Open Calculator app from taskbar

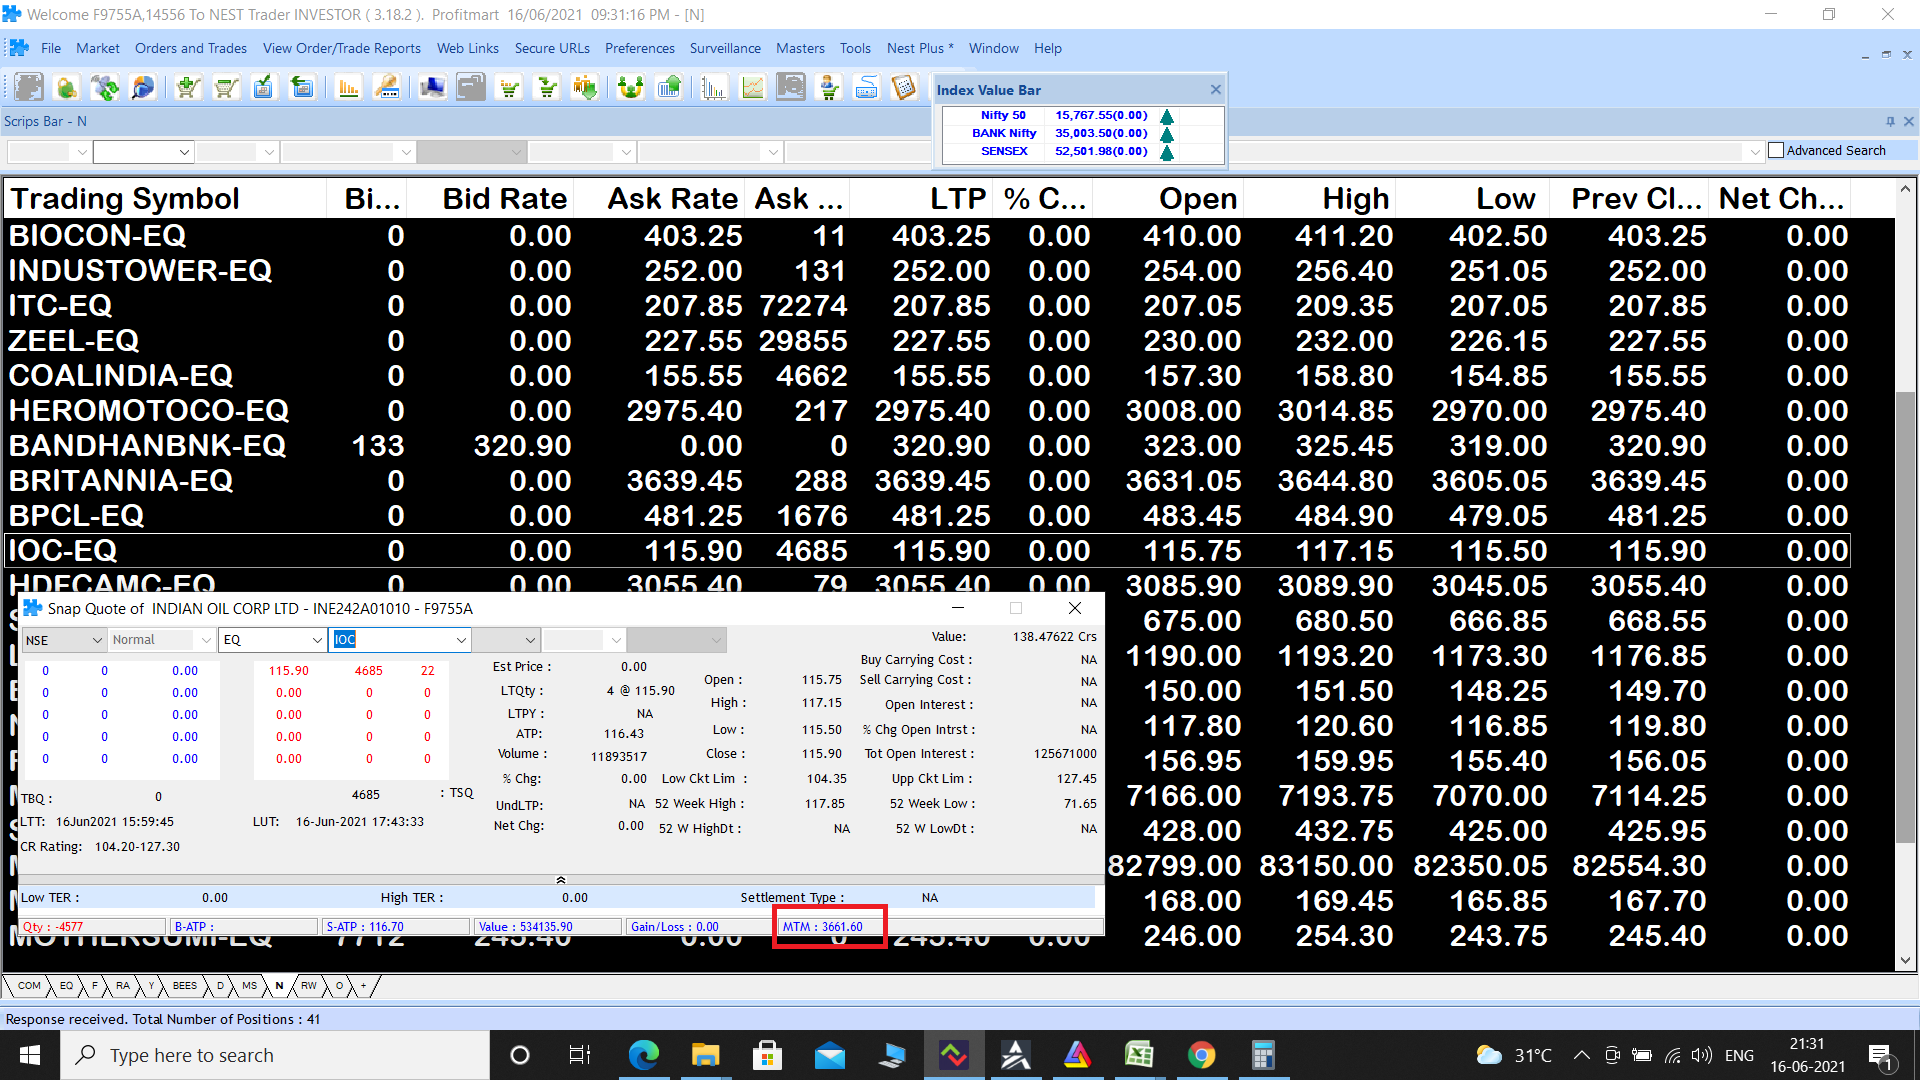[1263, 1055]
